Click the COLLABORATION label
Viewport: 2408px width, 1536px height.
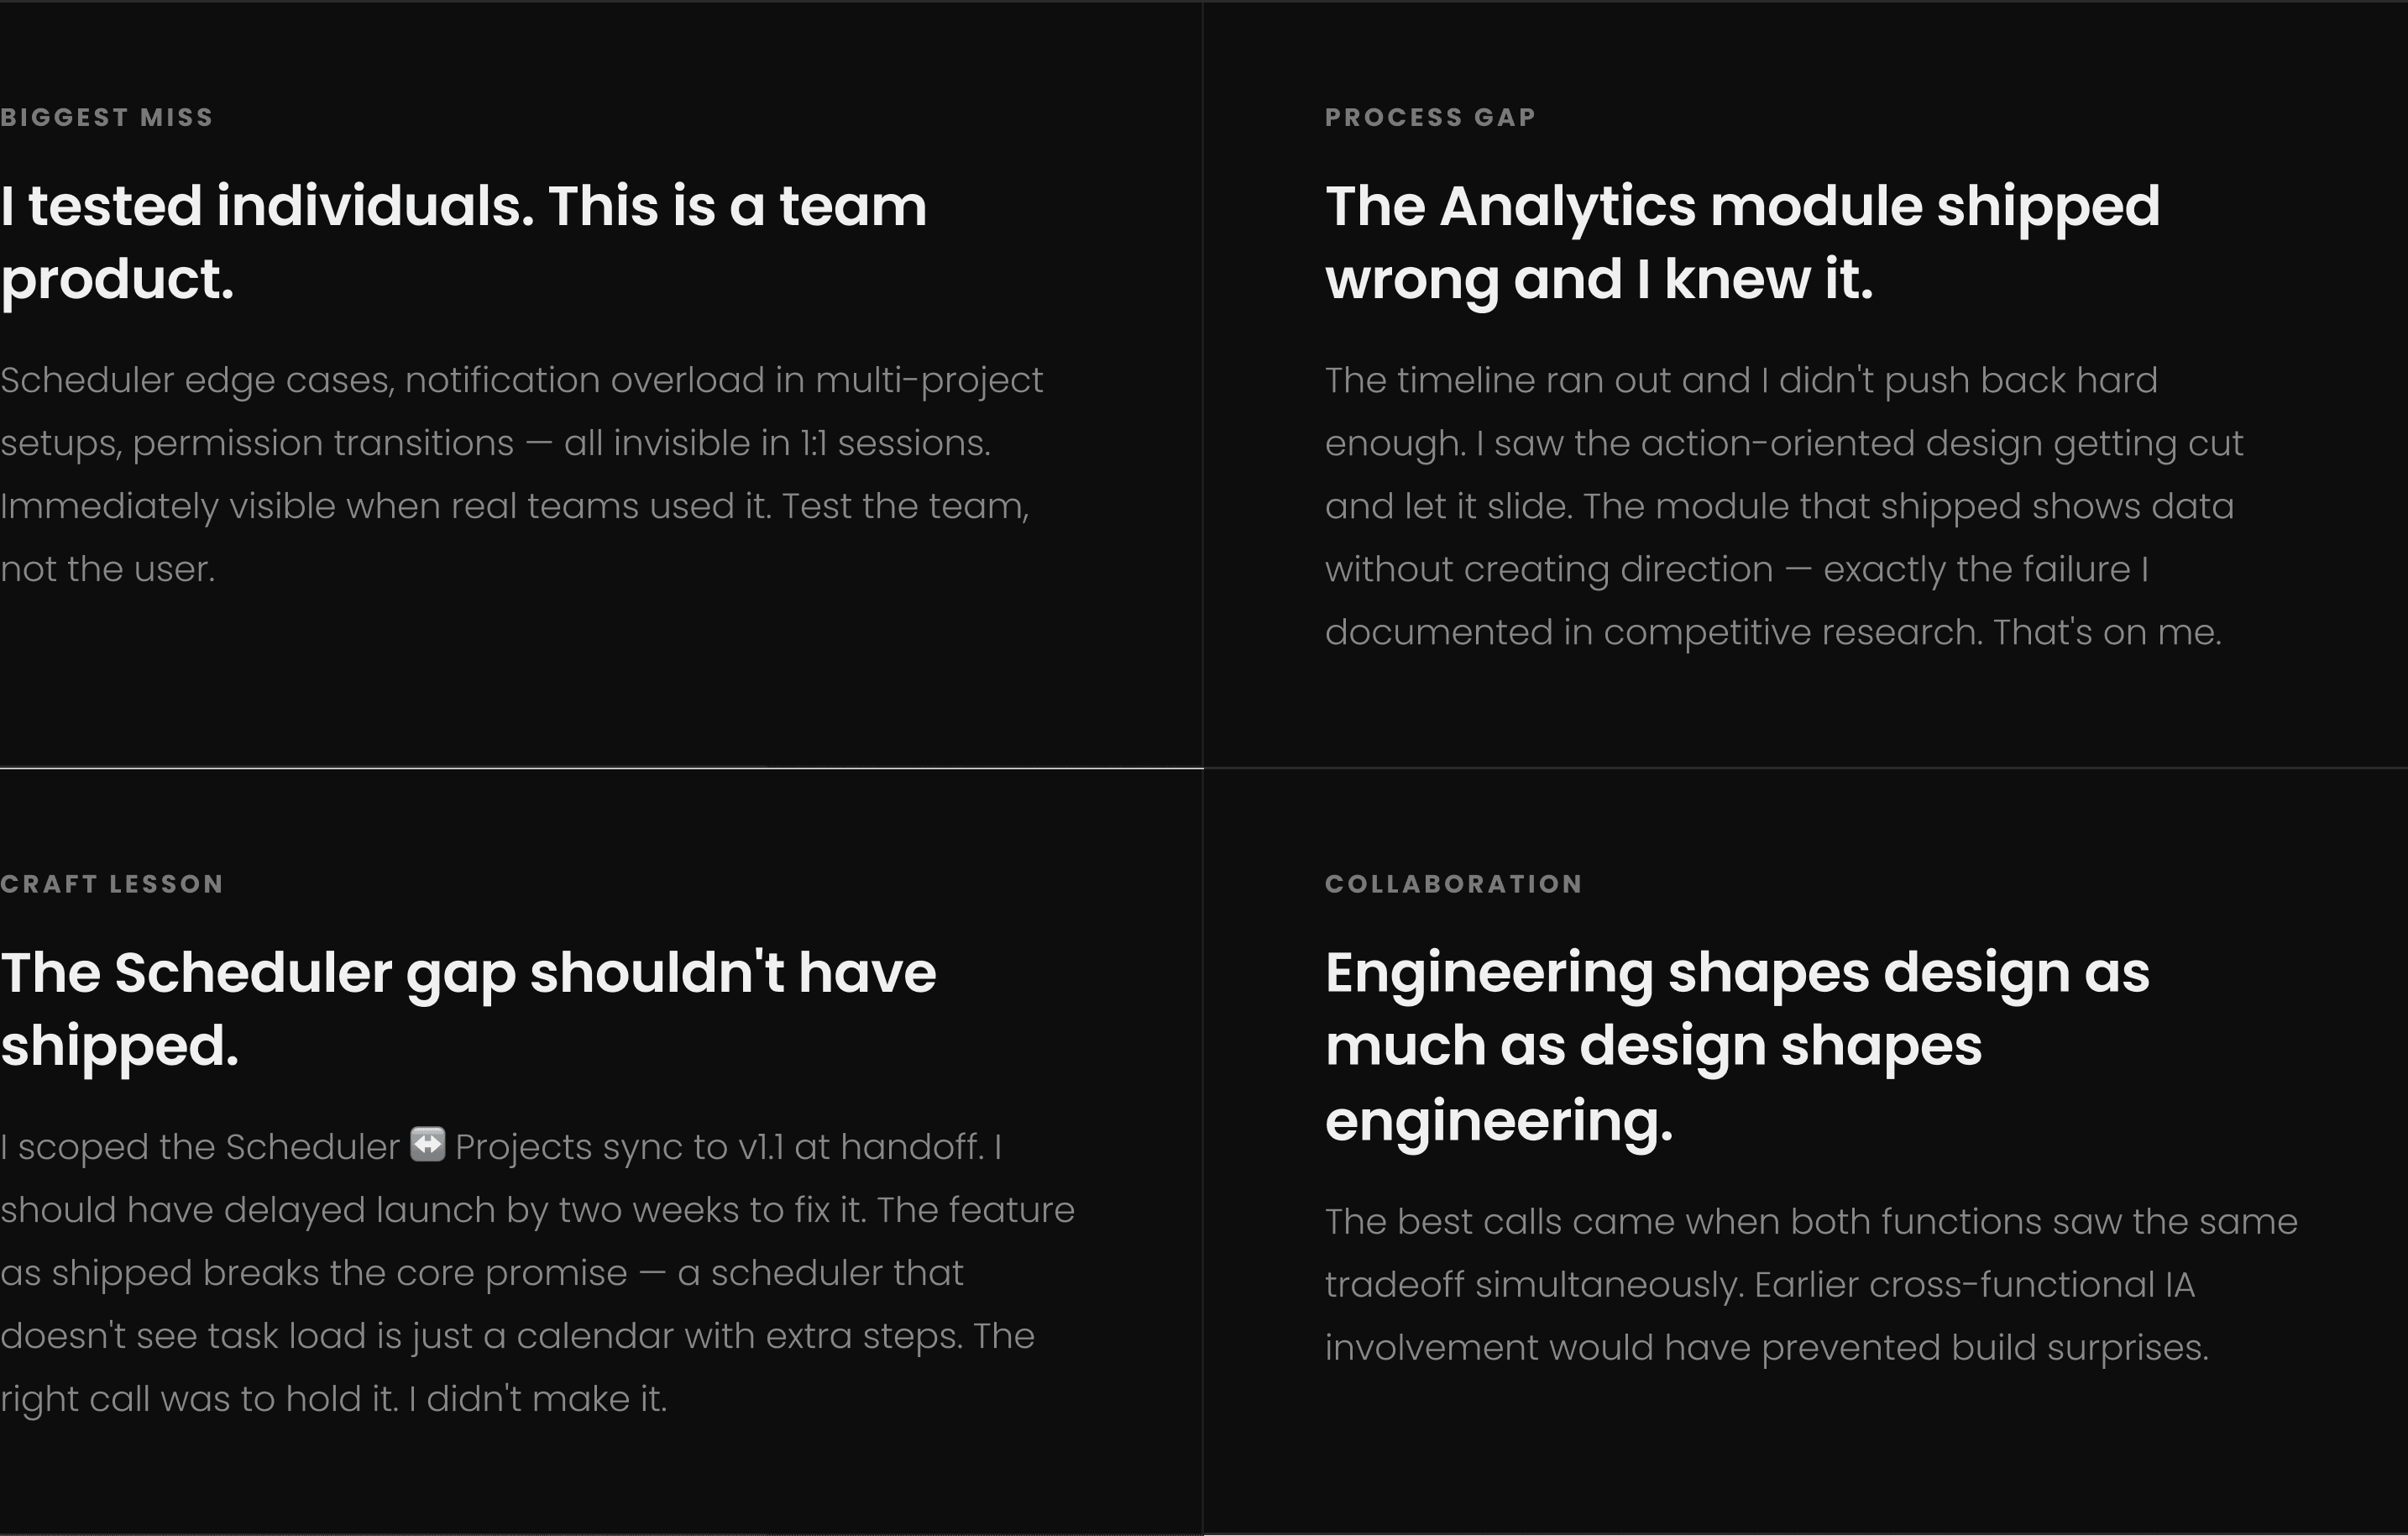(x=1454, y=884)
